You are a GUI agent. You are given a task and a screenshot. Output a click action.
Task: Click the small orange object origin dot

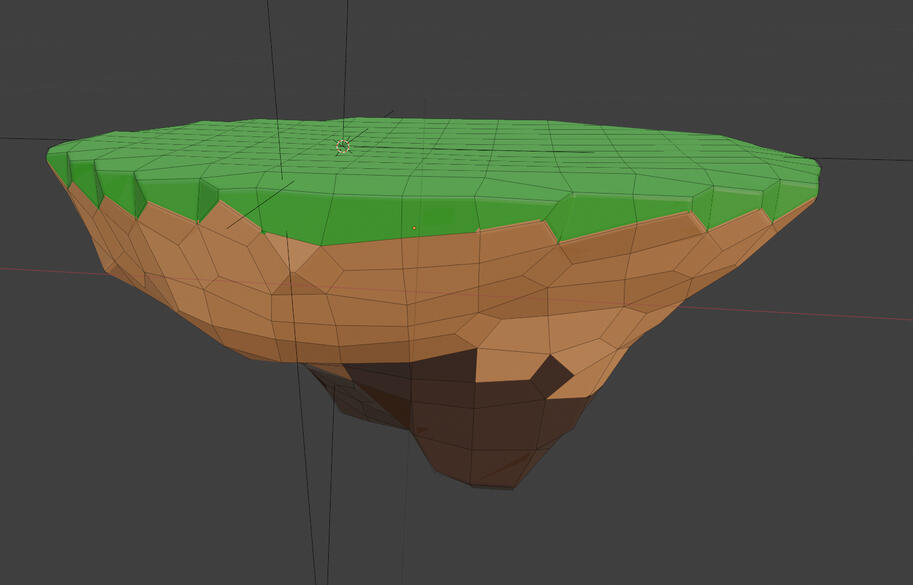tap(414, 228)
